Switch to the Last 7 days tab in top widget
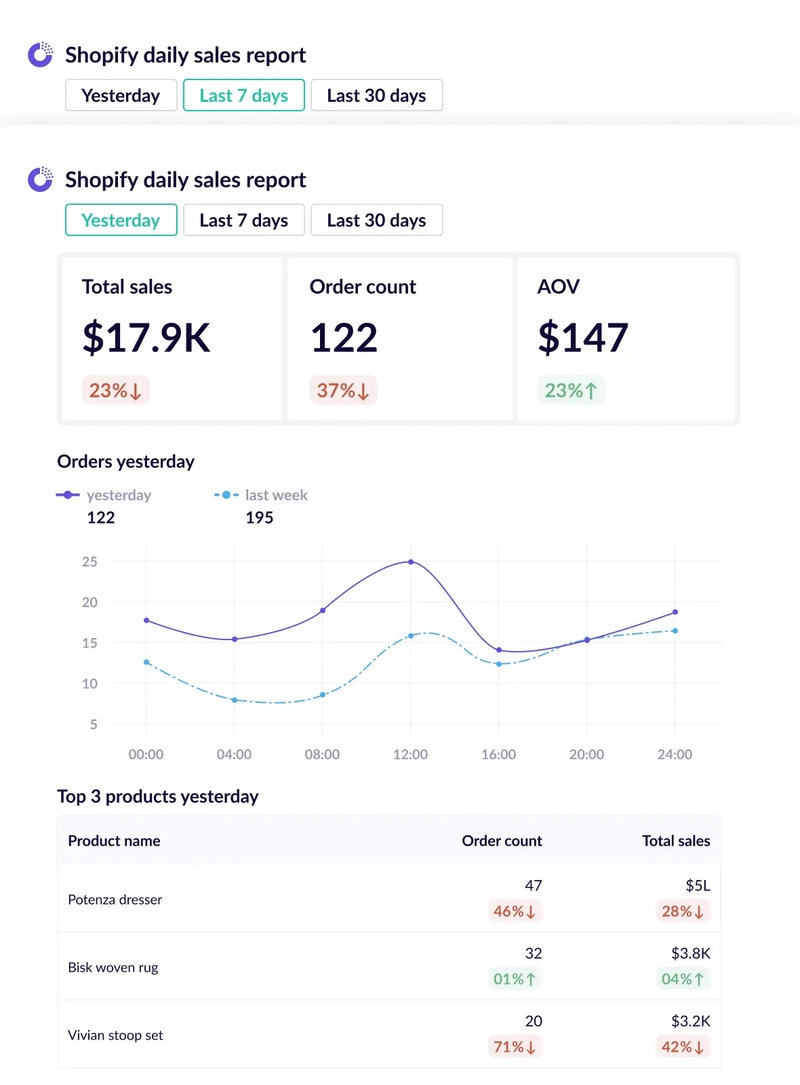This screenshot has width=800, height=1085. click(243, 95)
